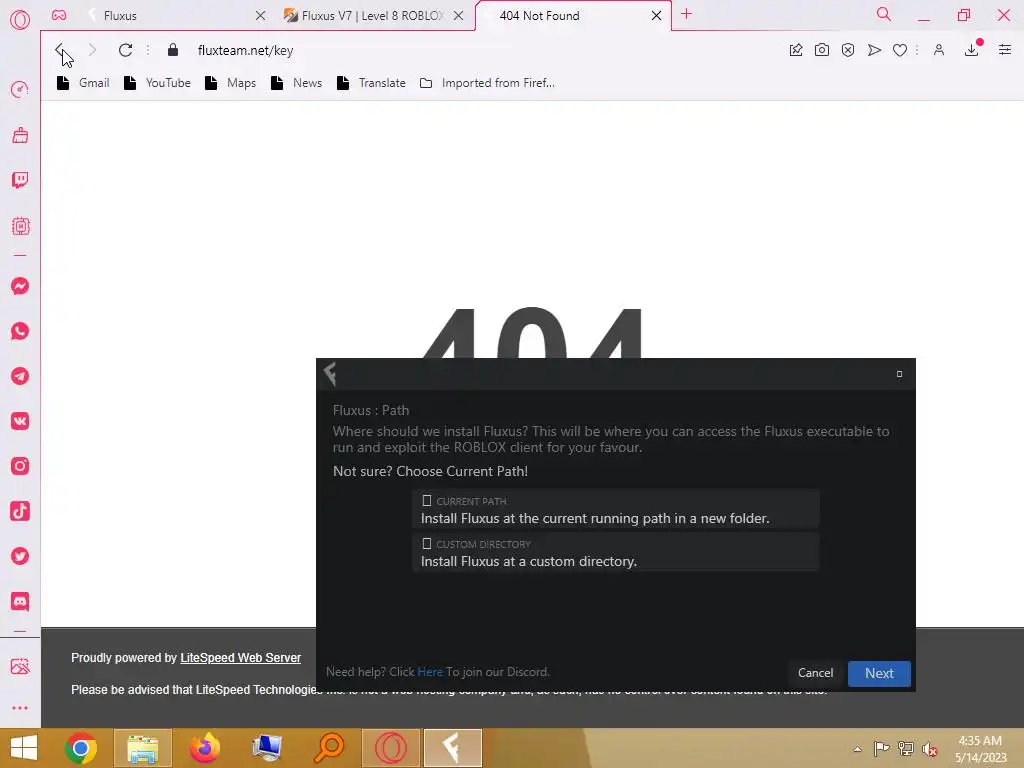Open LiteSpeed Web Server link
The width and height of the screenshot is (1024, 768).
240,658
